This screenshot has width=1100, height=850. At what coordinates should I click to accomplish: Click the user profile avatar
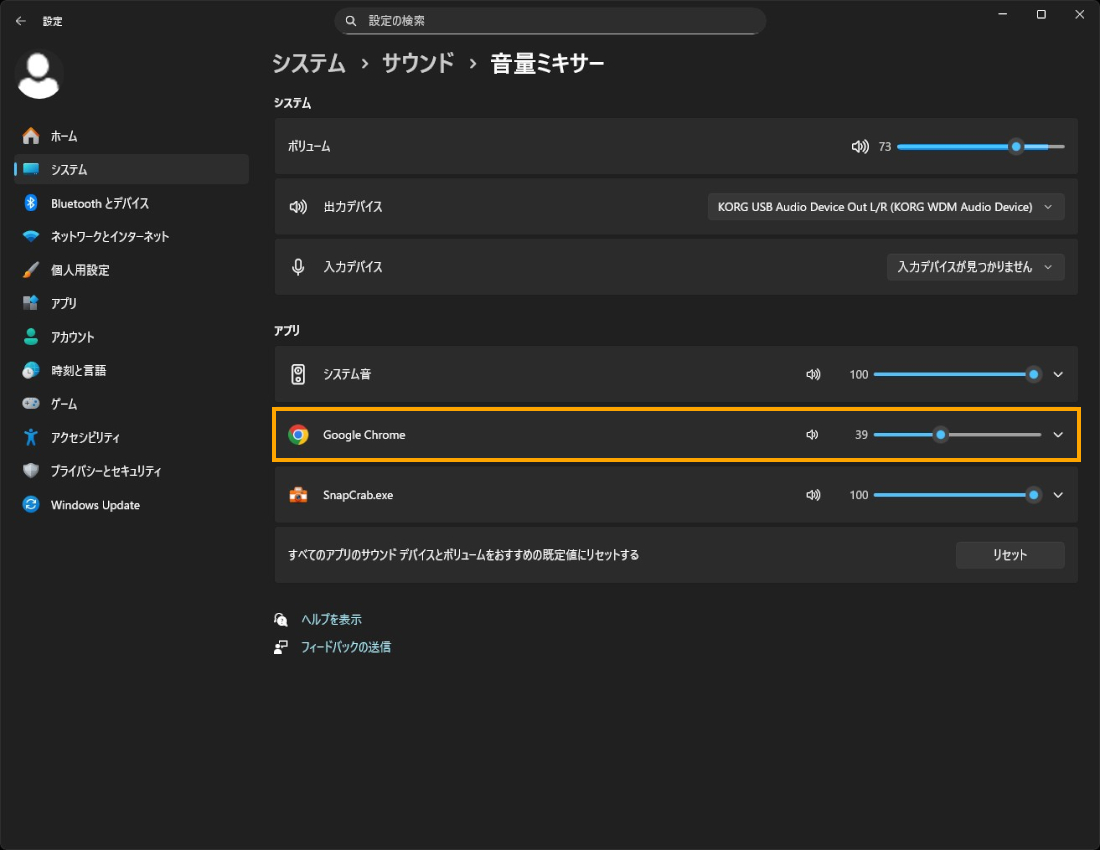pyautogui.click(x=39, y=75)
